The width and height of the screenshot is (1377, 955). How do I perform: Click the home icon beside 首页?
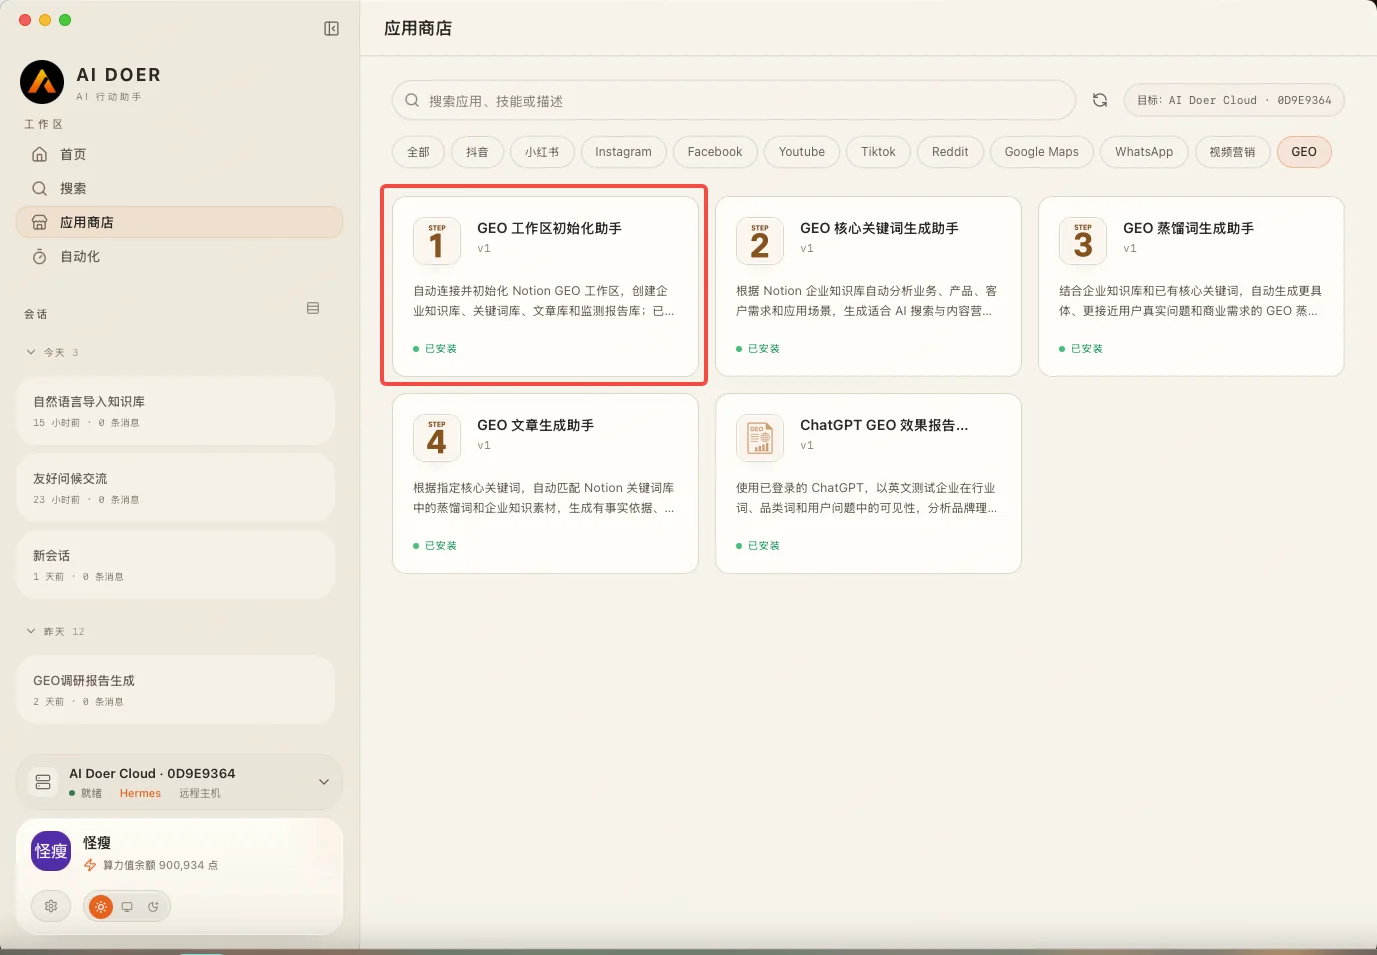click(40, 154)
